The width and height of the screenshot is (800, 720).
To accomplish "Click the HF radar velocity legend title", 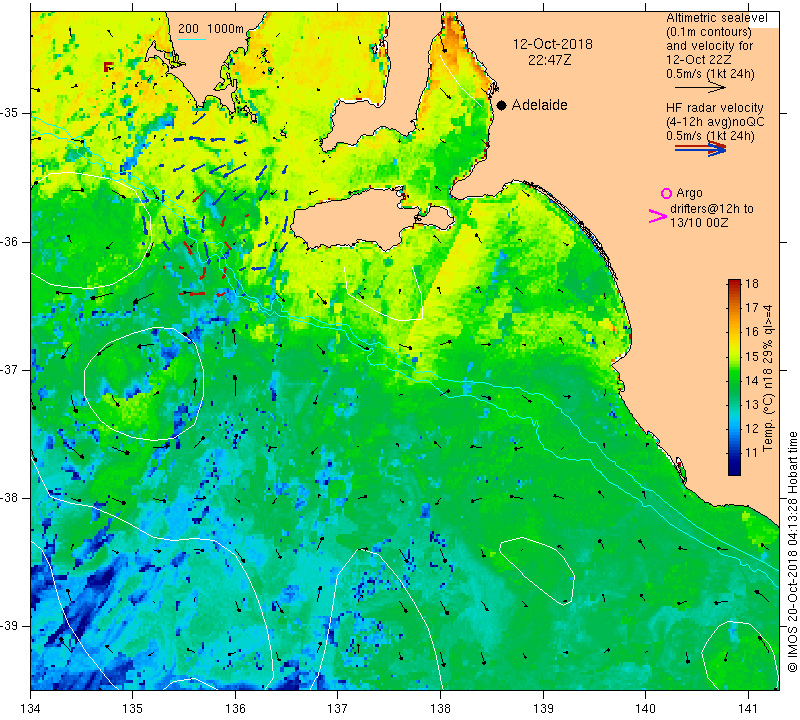I will 714,108.
